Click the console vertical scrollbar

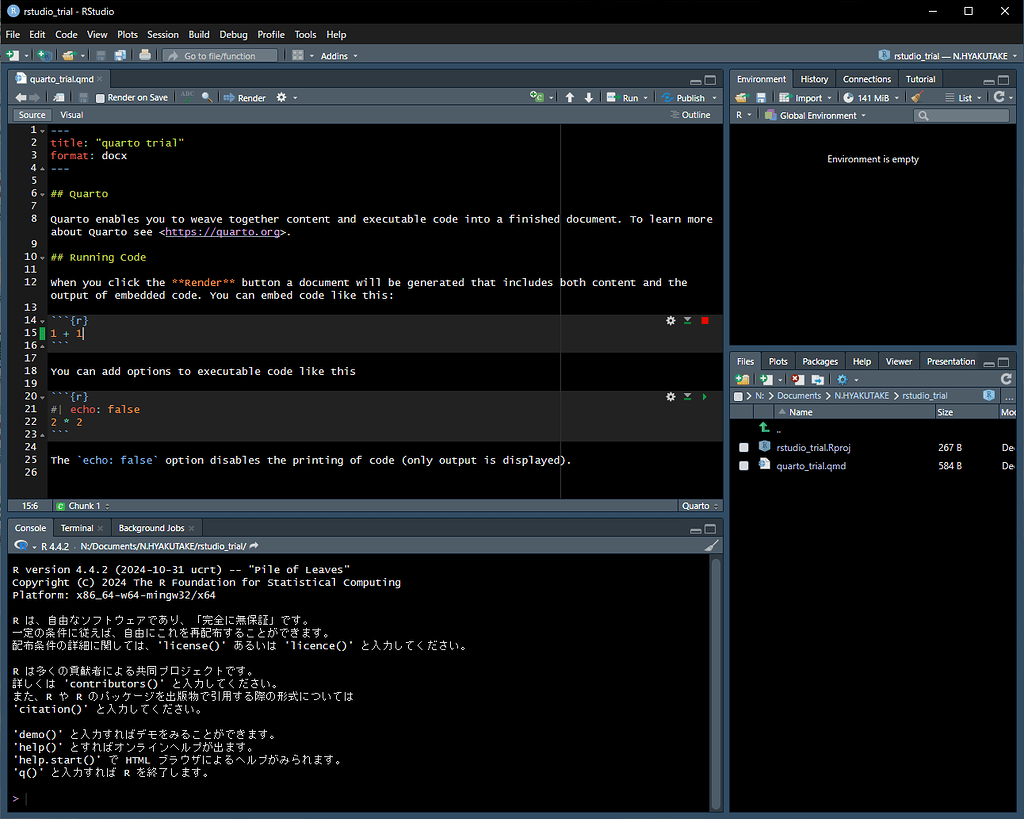(716, 682)
